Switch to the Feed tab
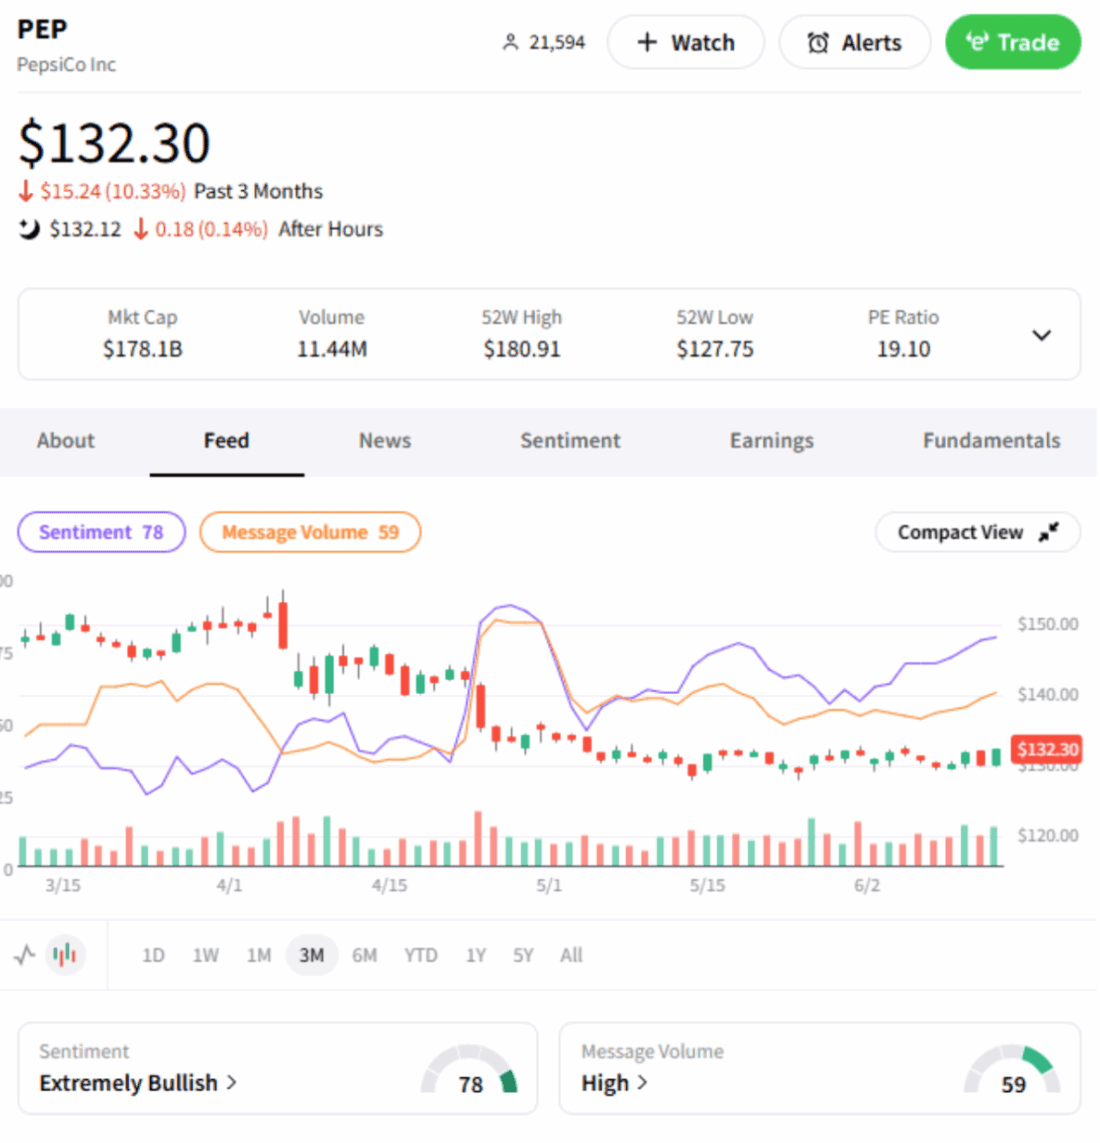Image resolution: width=1100 pixels, height=1143 pixels. (227, 440)
